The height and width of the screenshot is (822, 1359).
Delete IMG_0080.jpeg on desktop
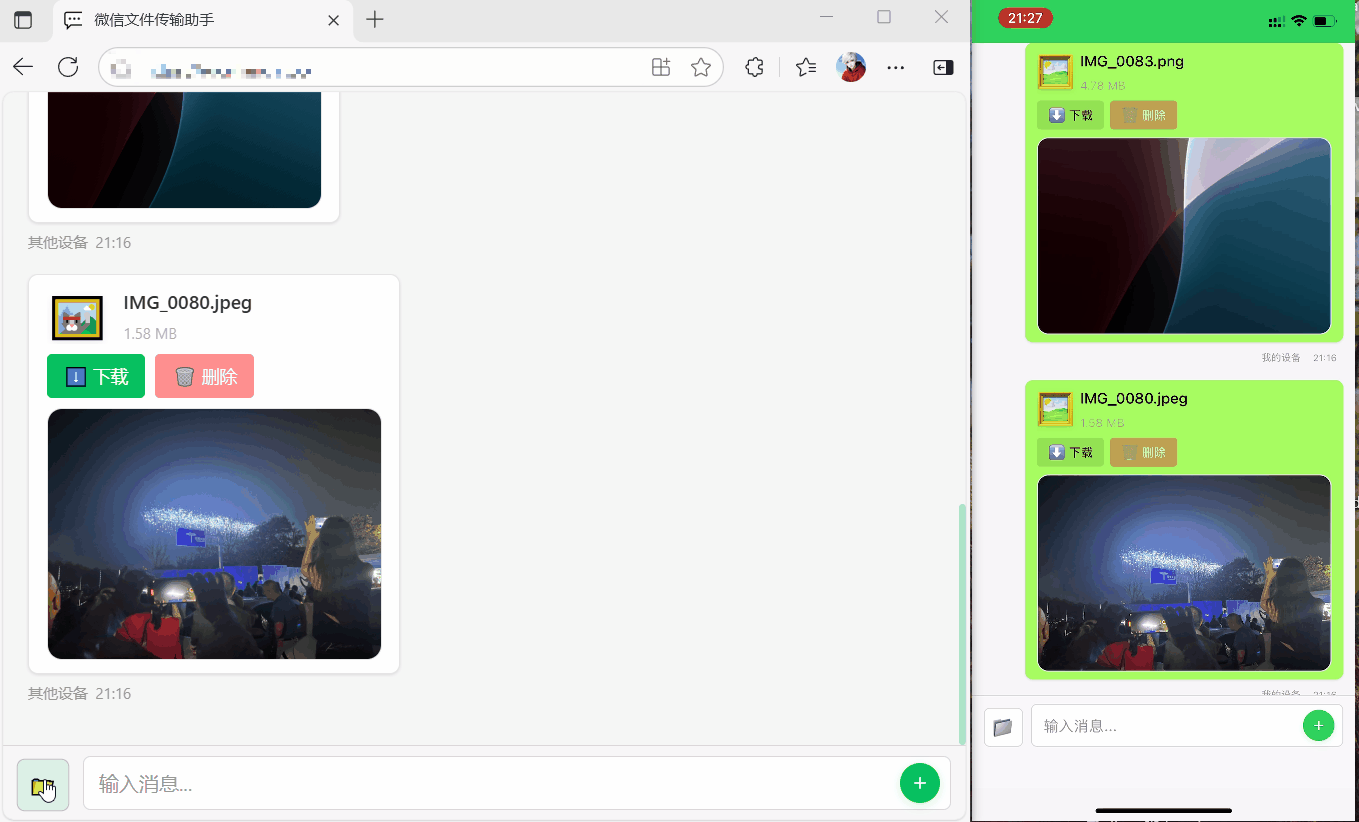click(x=204, y=376)
